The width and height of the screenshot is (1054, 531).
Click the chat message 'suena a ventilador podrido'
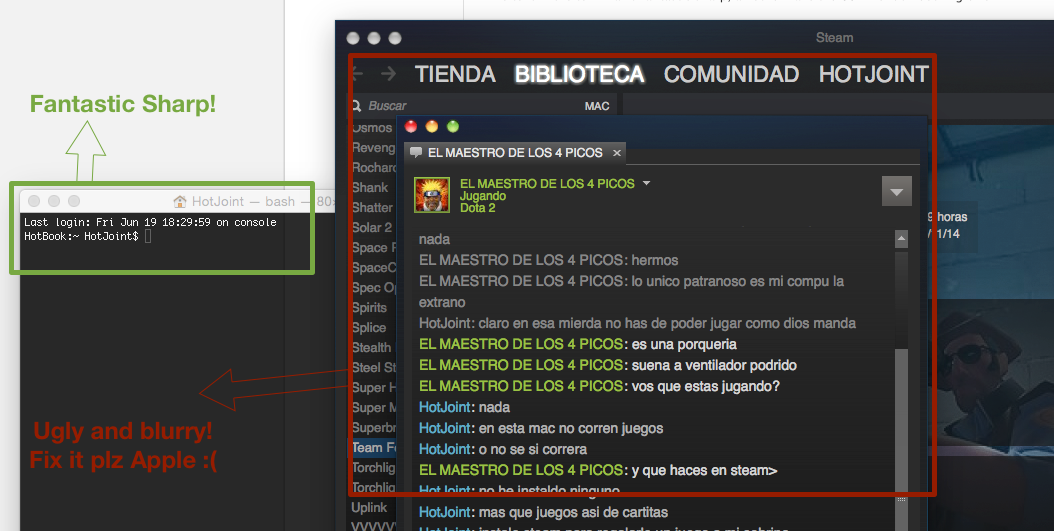714,365
